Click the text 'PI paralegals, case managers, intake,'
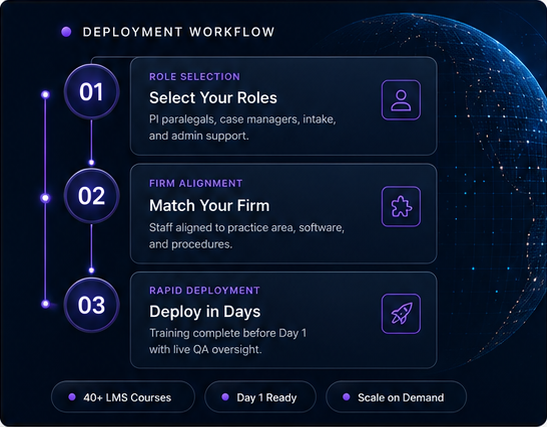Image resolution: width=547 pixels, height=427 pixels. coord(242,119)
